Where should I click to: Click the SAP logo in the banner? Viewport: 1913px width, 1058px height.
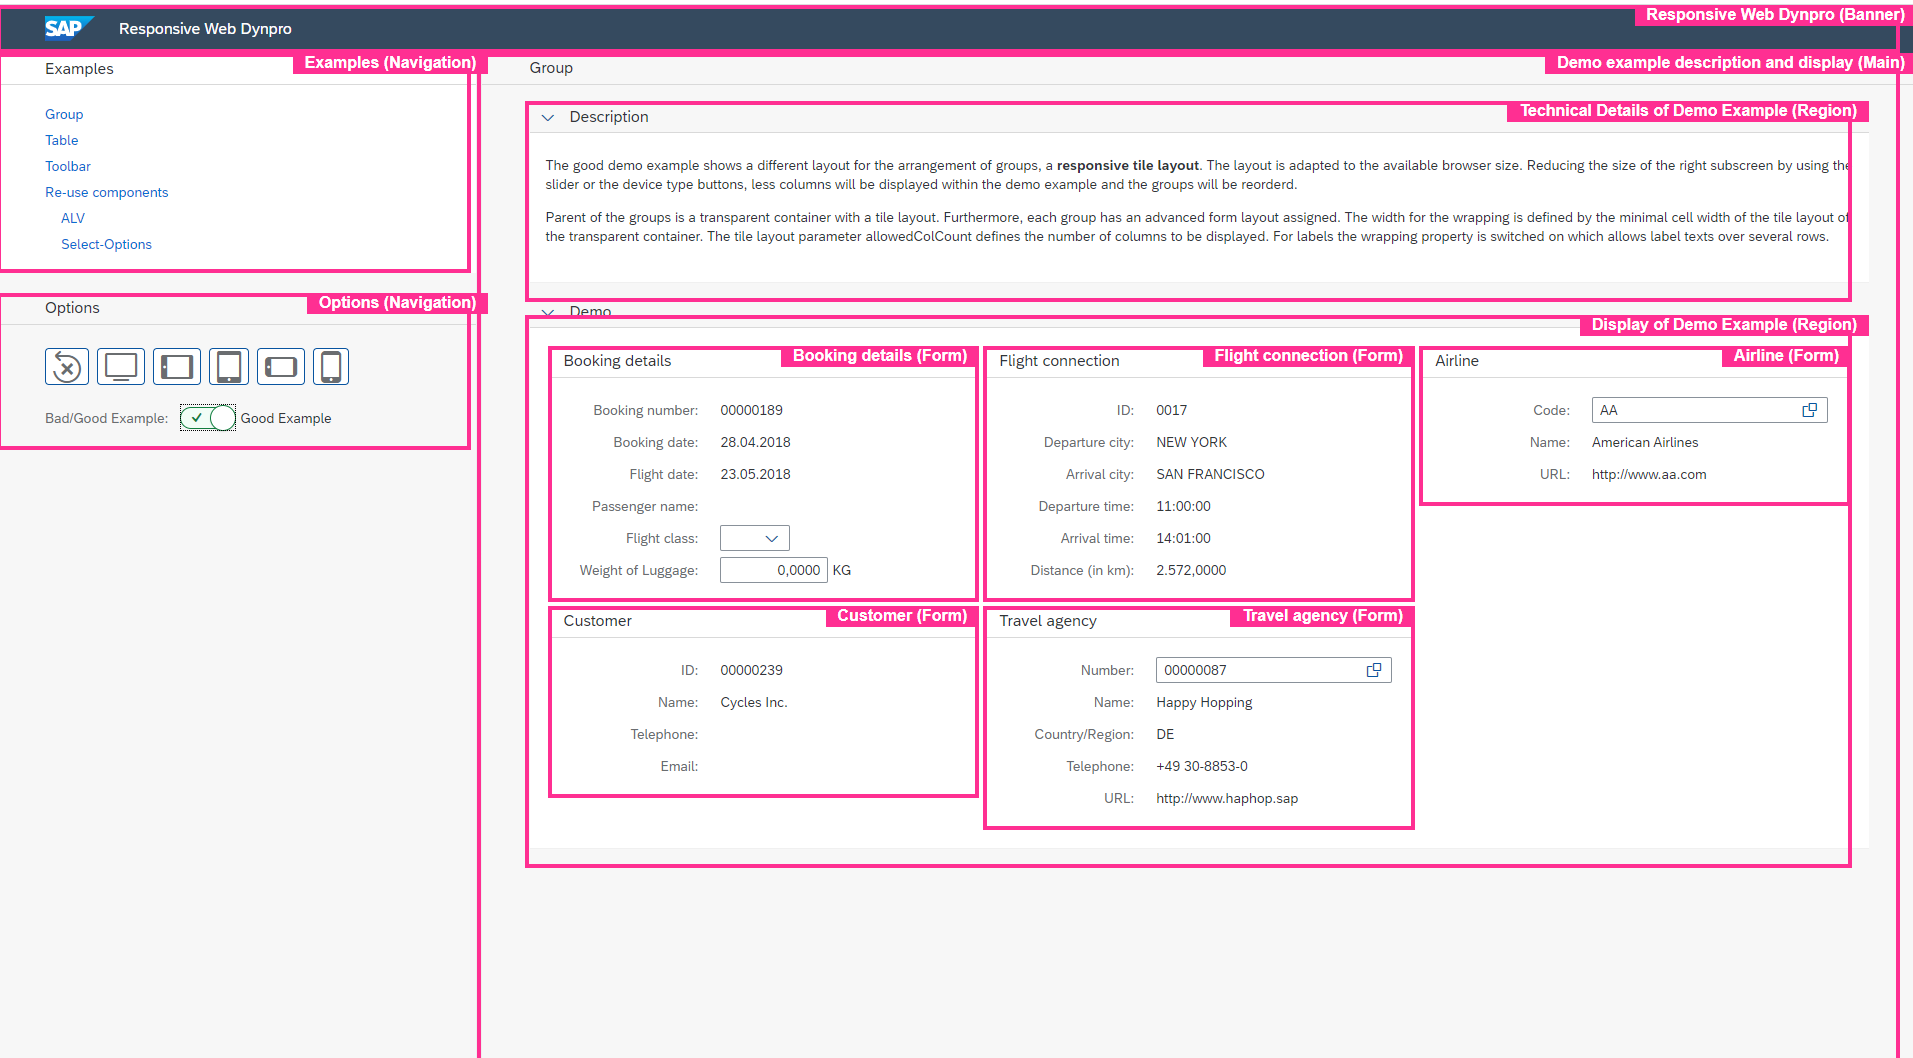click(x=66, y=28)
